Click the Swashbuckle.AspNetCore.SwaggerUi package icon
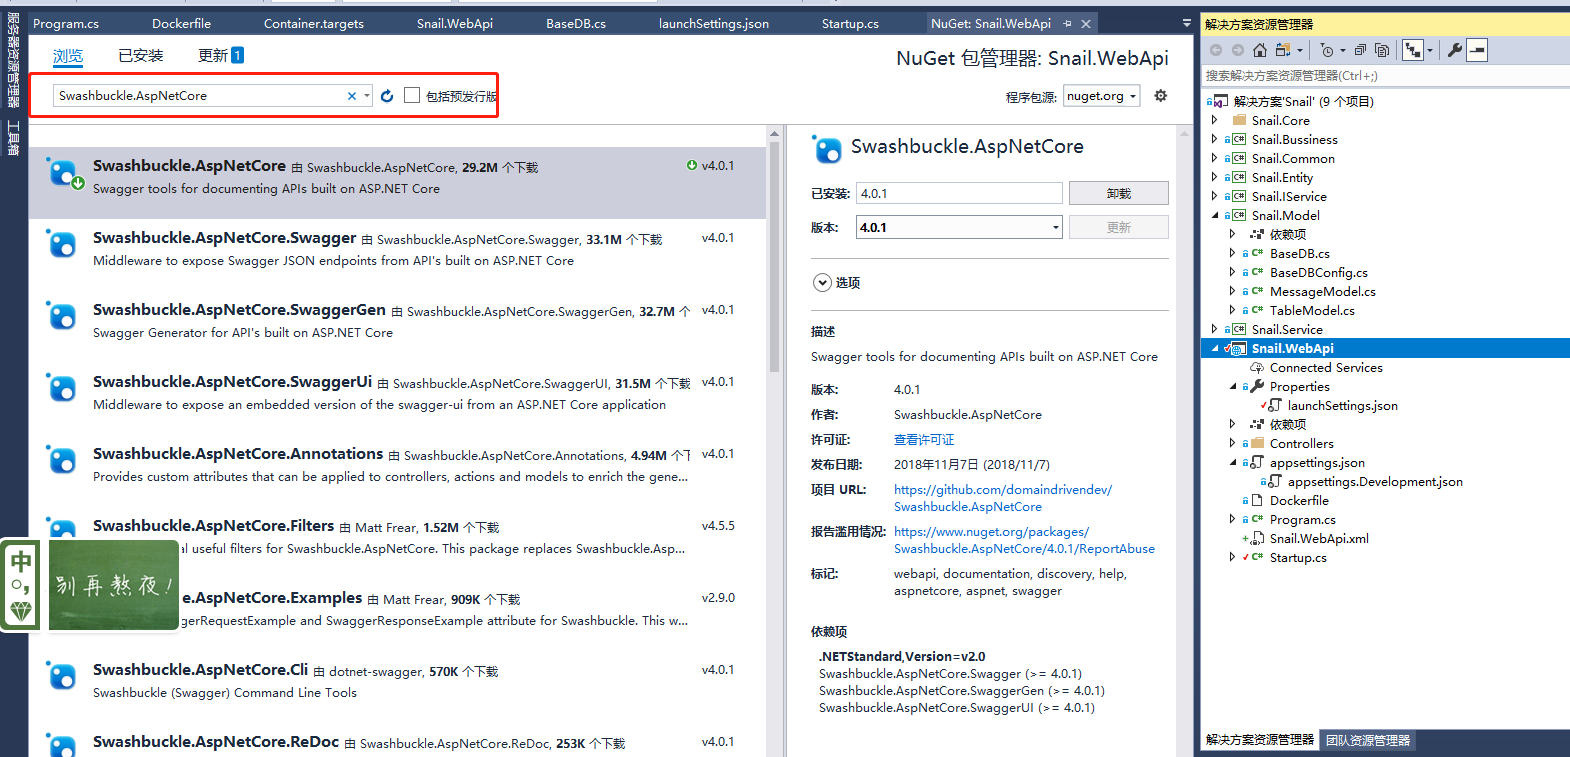Screen dimensions: 1570x757 [62, 388]
